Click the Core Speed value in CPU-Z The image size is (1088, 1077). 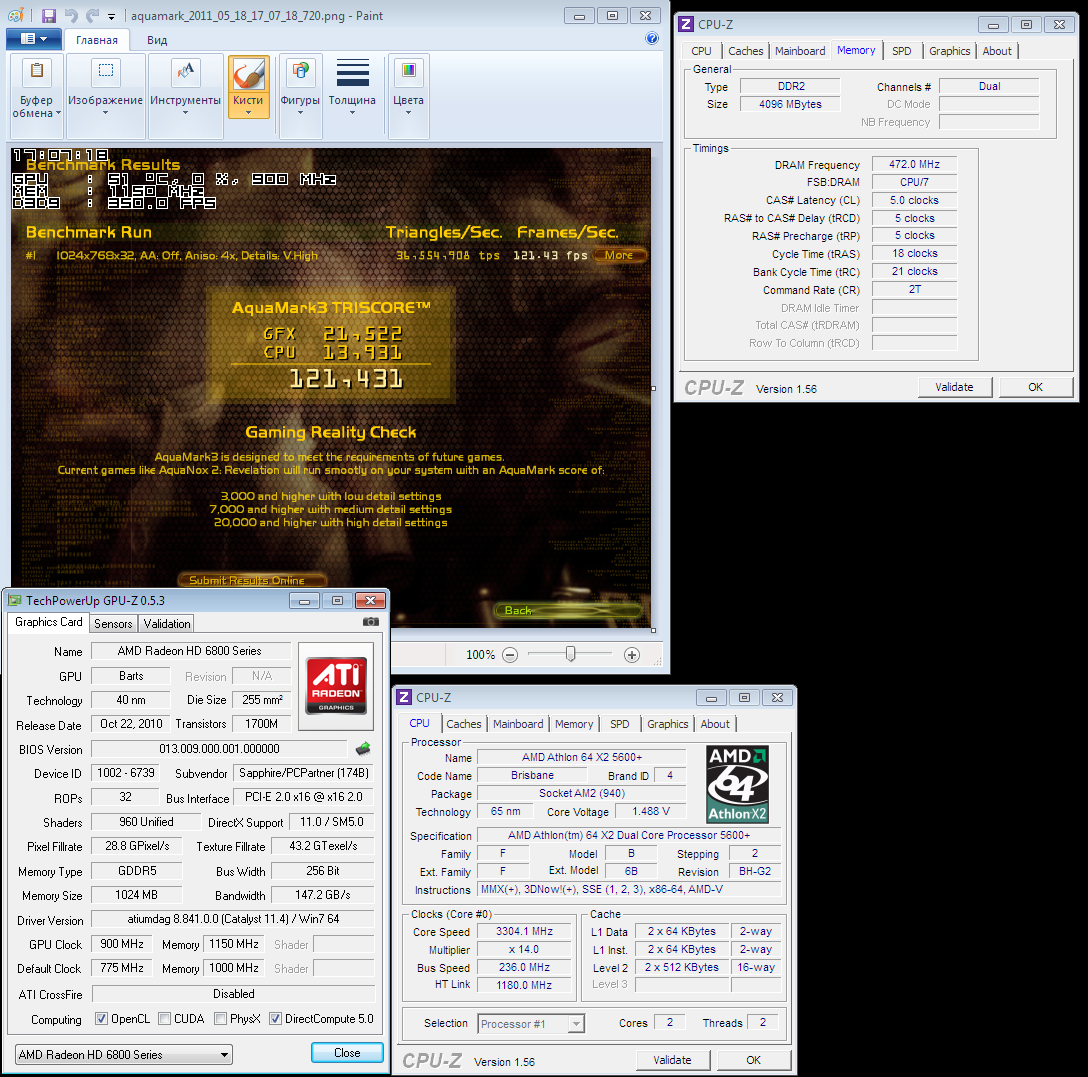[524, 931]
